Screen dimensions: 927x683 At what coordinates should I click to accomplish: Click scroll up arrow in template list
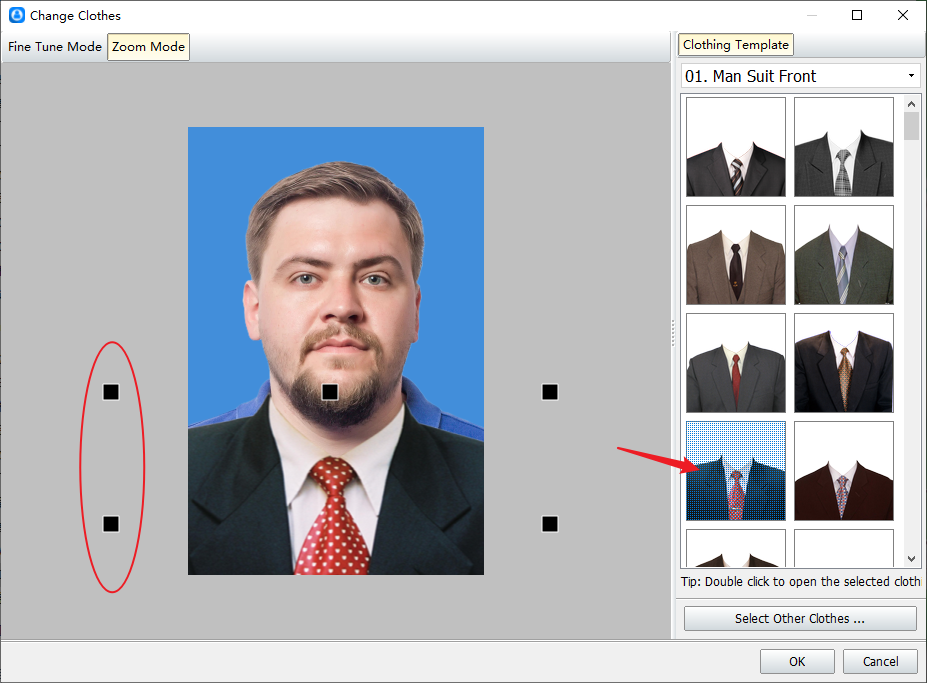(911, 104)
